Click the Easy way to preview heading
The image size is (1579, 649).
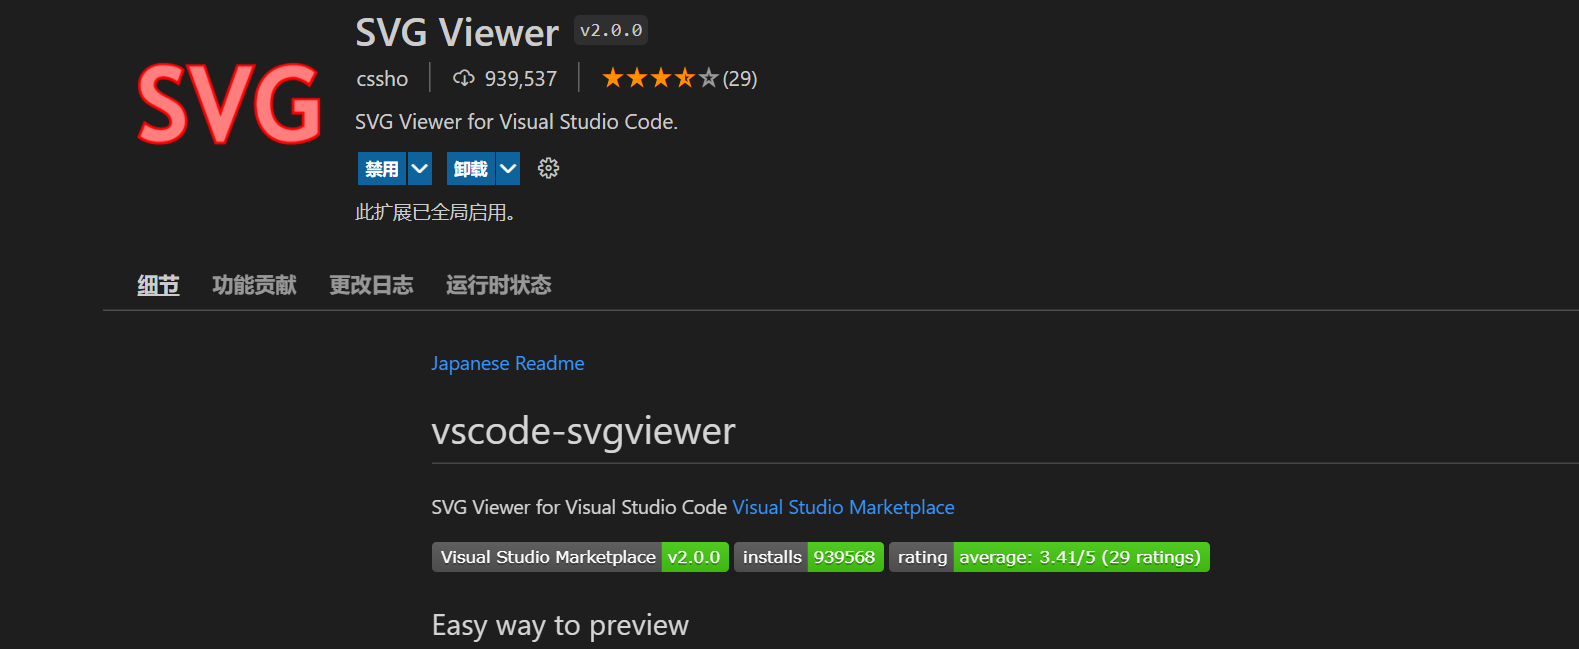(x=560, y=625)
